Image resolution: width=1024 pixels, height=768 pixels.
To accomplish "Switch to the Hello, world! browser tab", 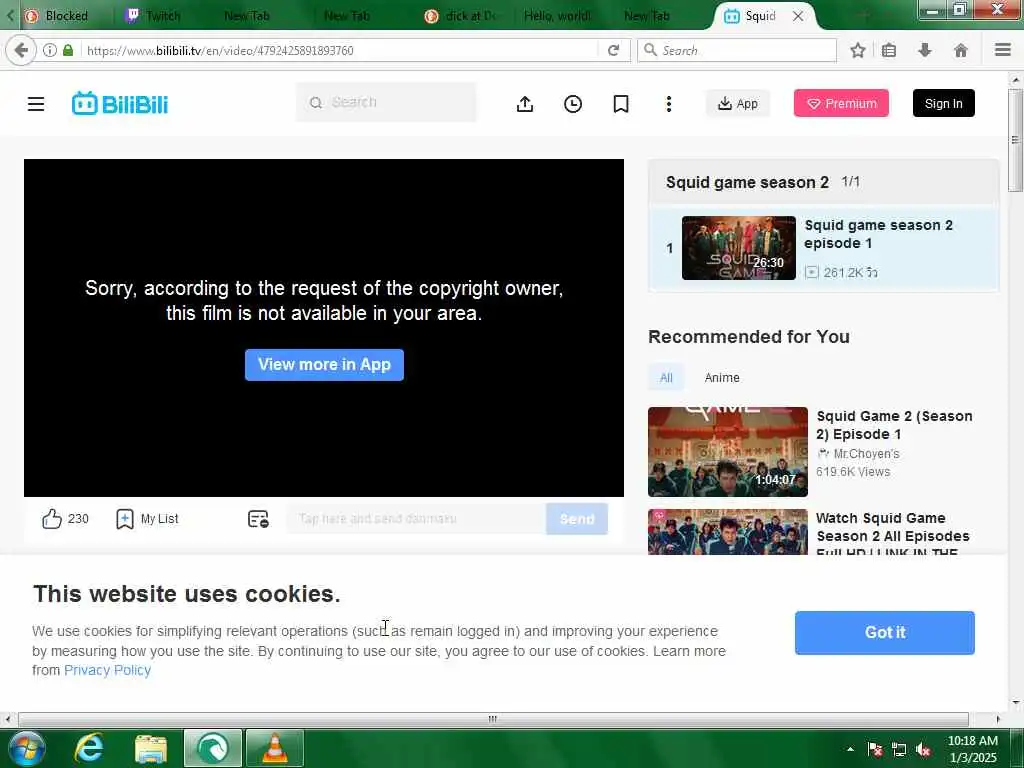I will (x=557, y=16).
